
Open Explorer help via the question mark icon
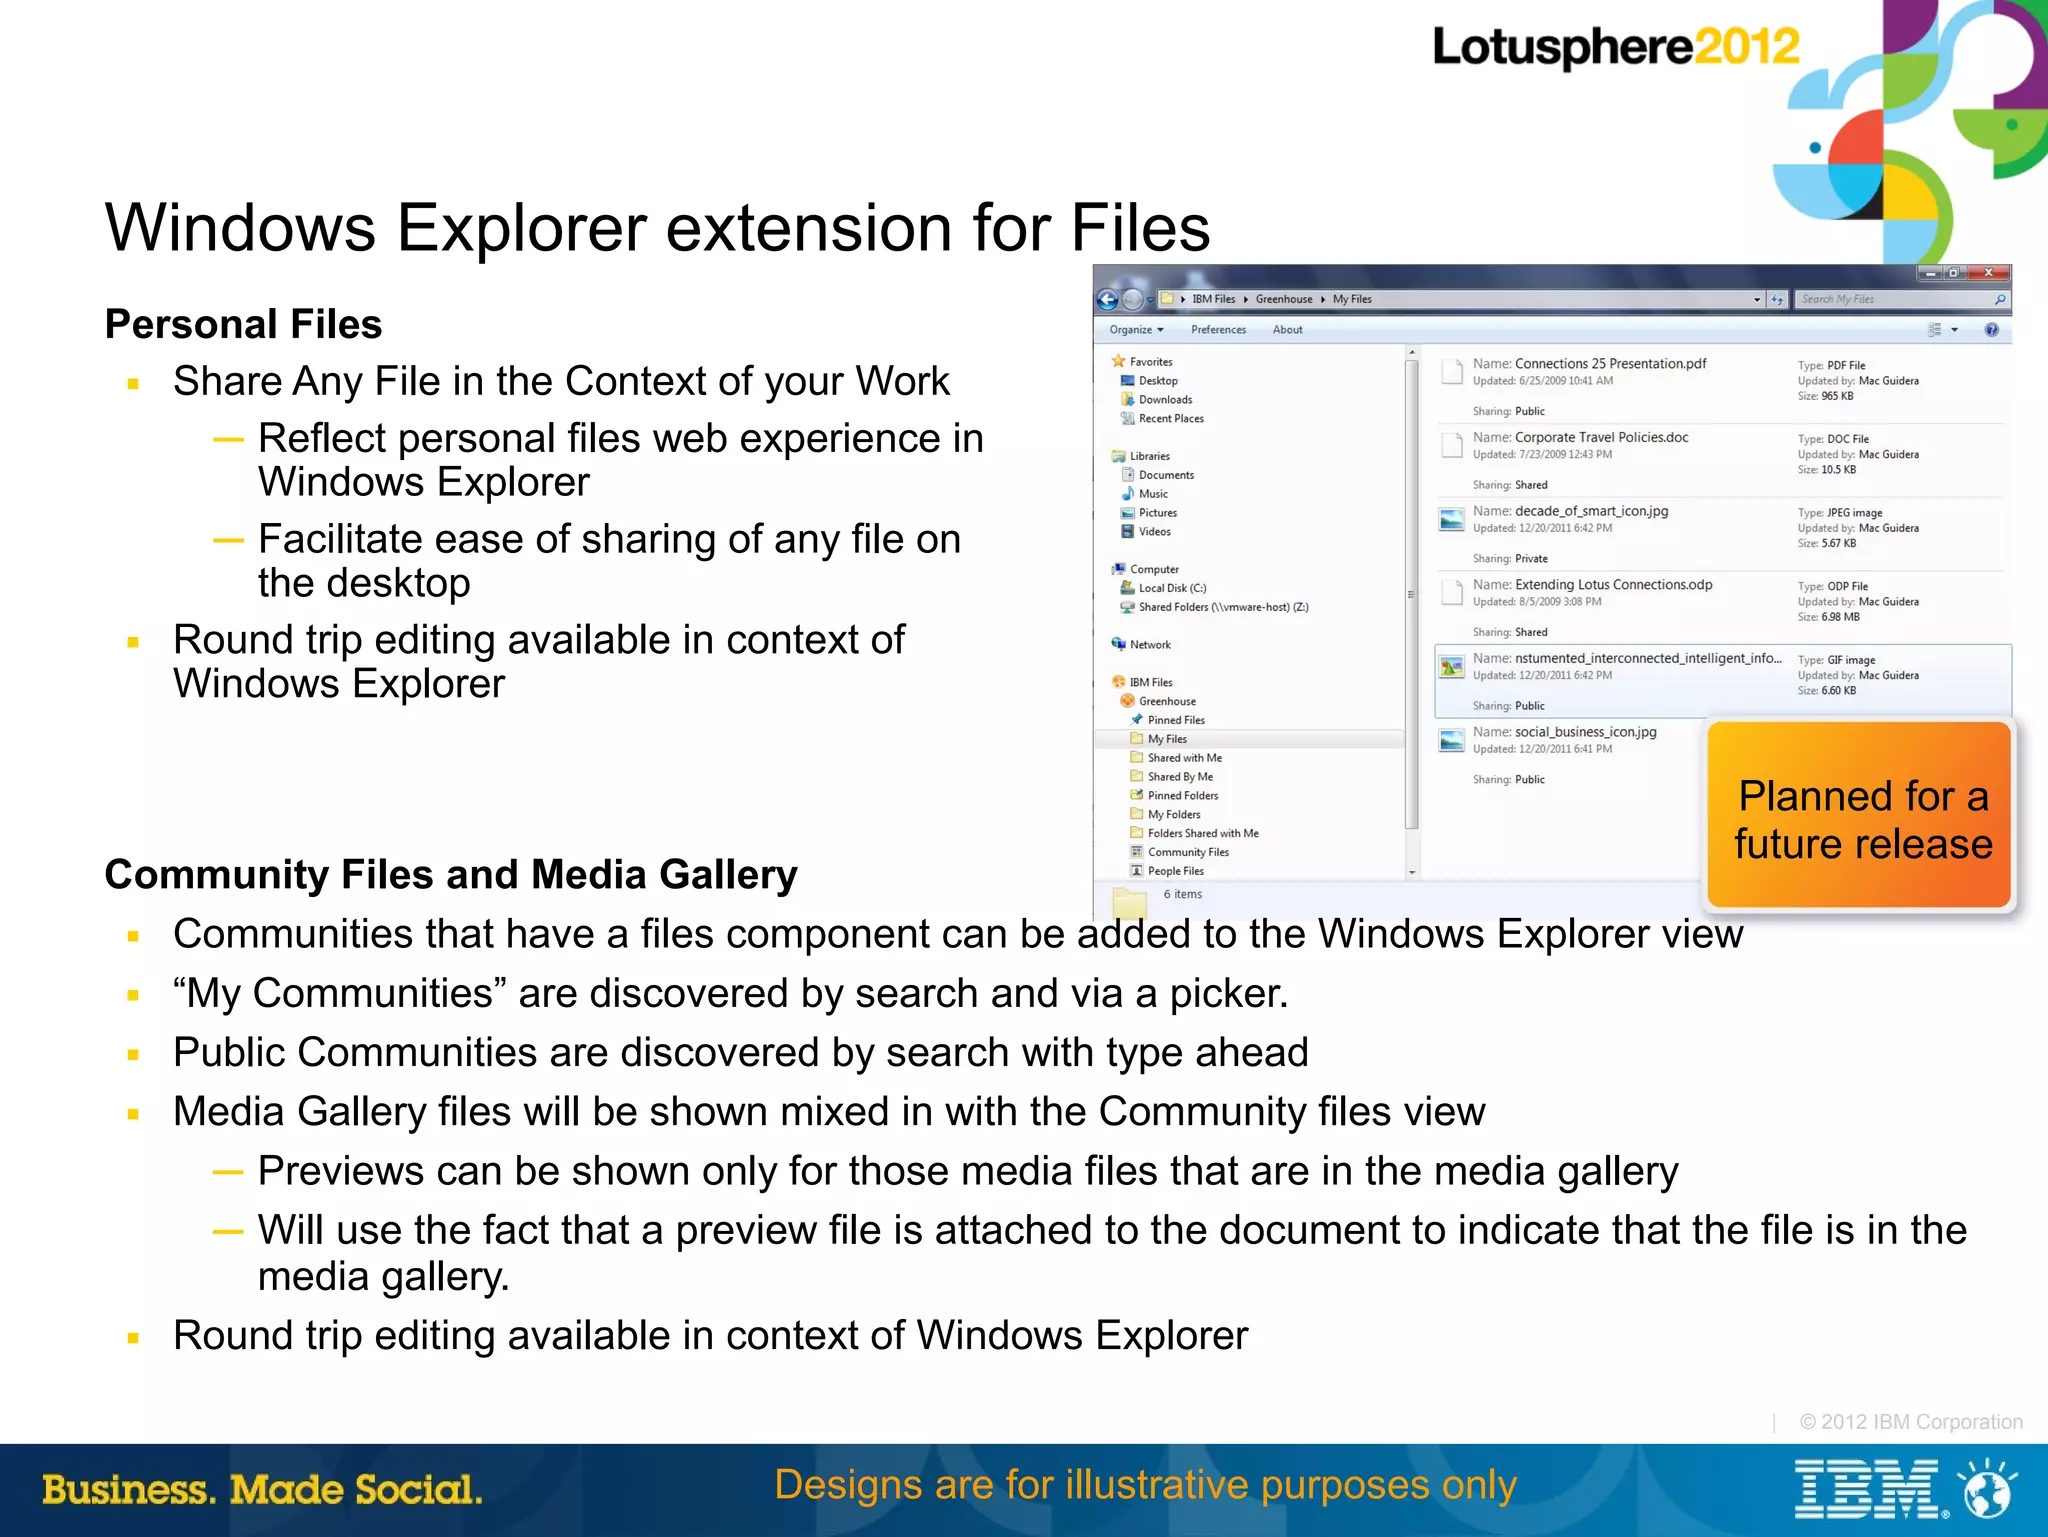1991,330
